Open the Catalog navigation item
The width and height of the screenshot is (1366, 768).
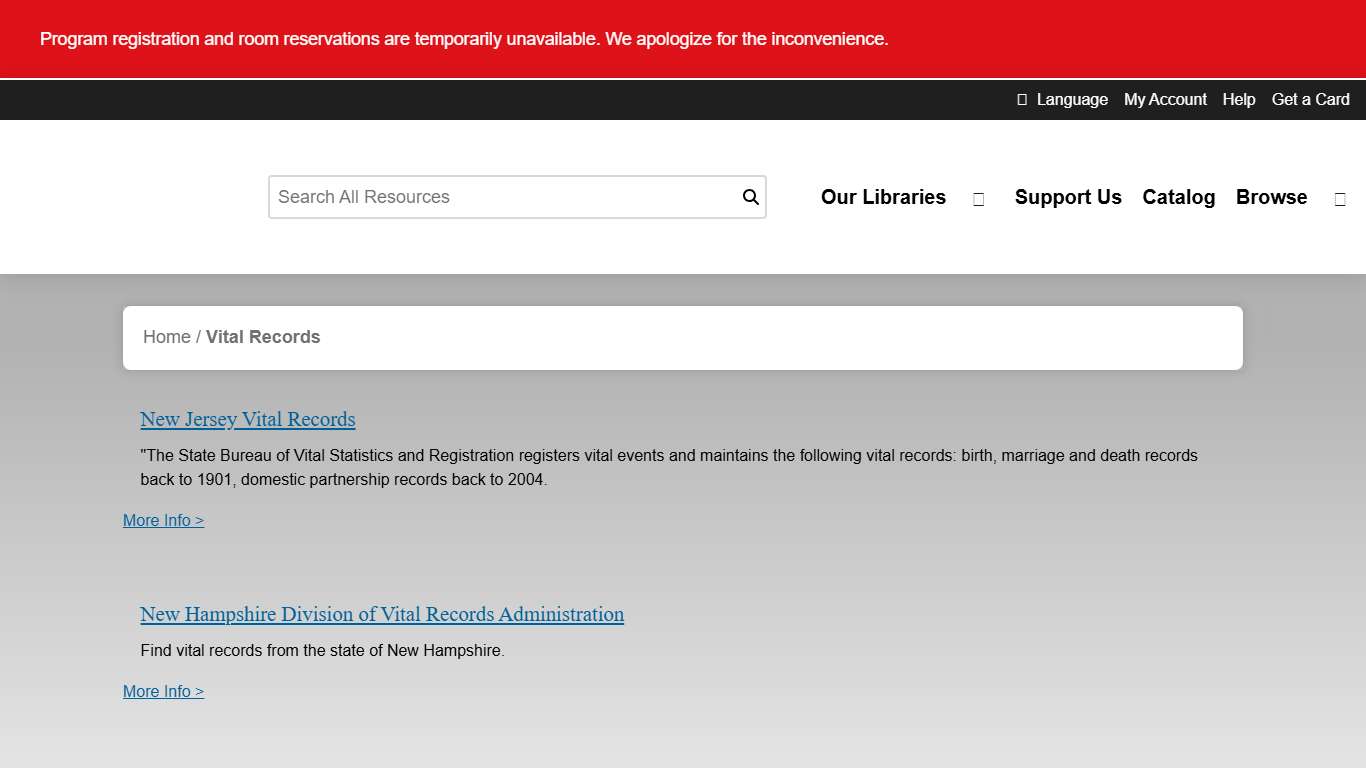click(x=1178, y=197)
